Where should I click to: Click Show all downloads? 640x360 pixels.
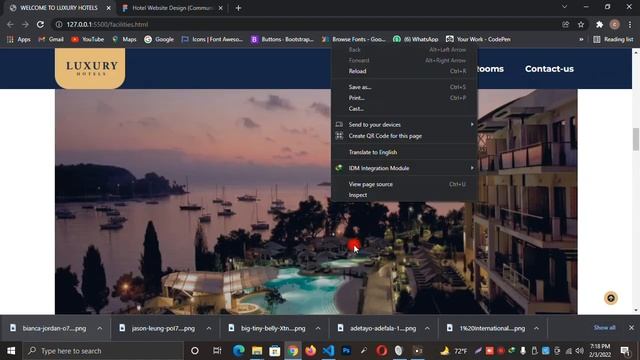pyautogui.click(x=604, y=328)
